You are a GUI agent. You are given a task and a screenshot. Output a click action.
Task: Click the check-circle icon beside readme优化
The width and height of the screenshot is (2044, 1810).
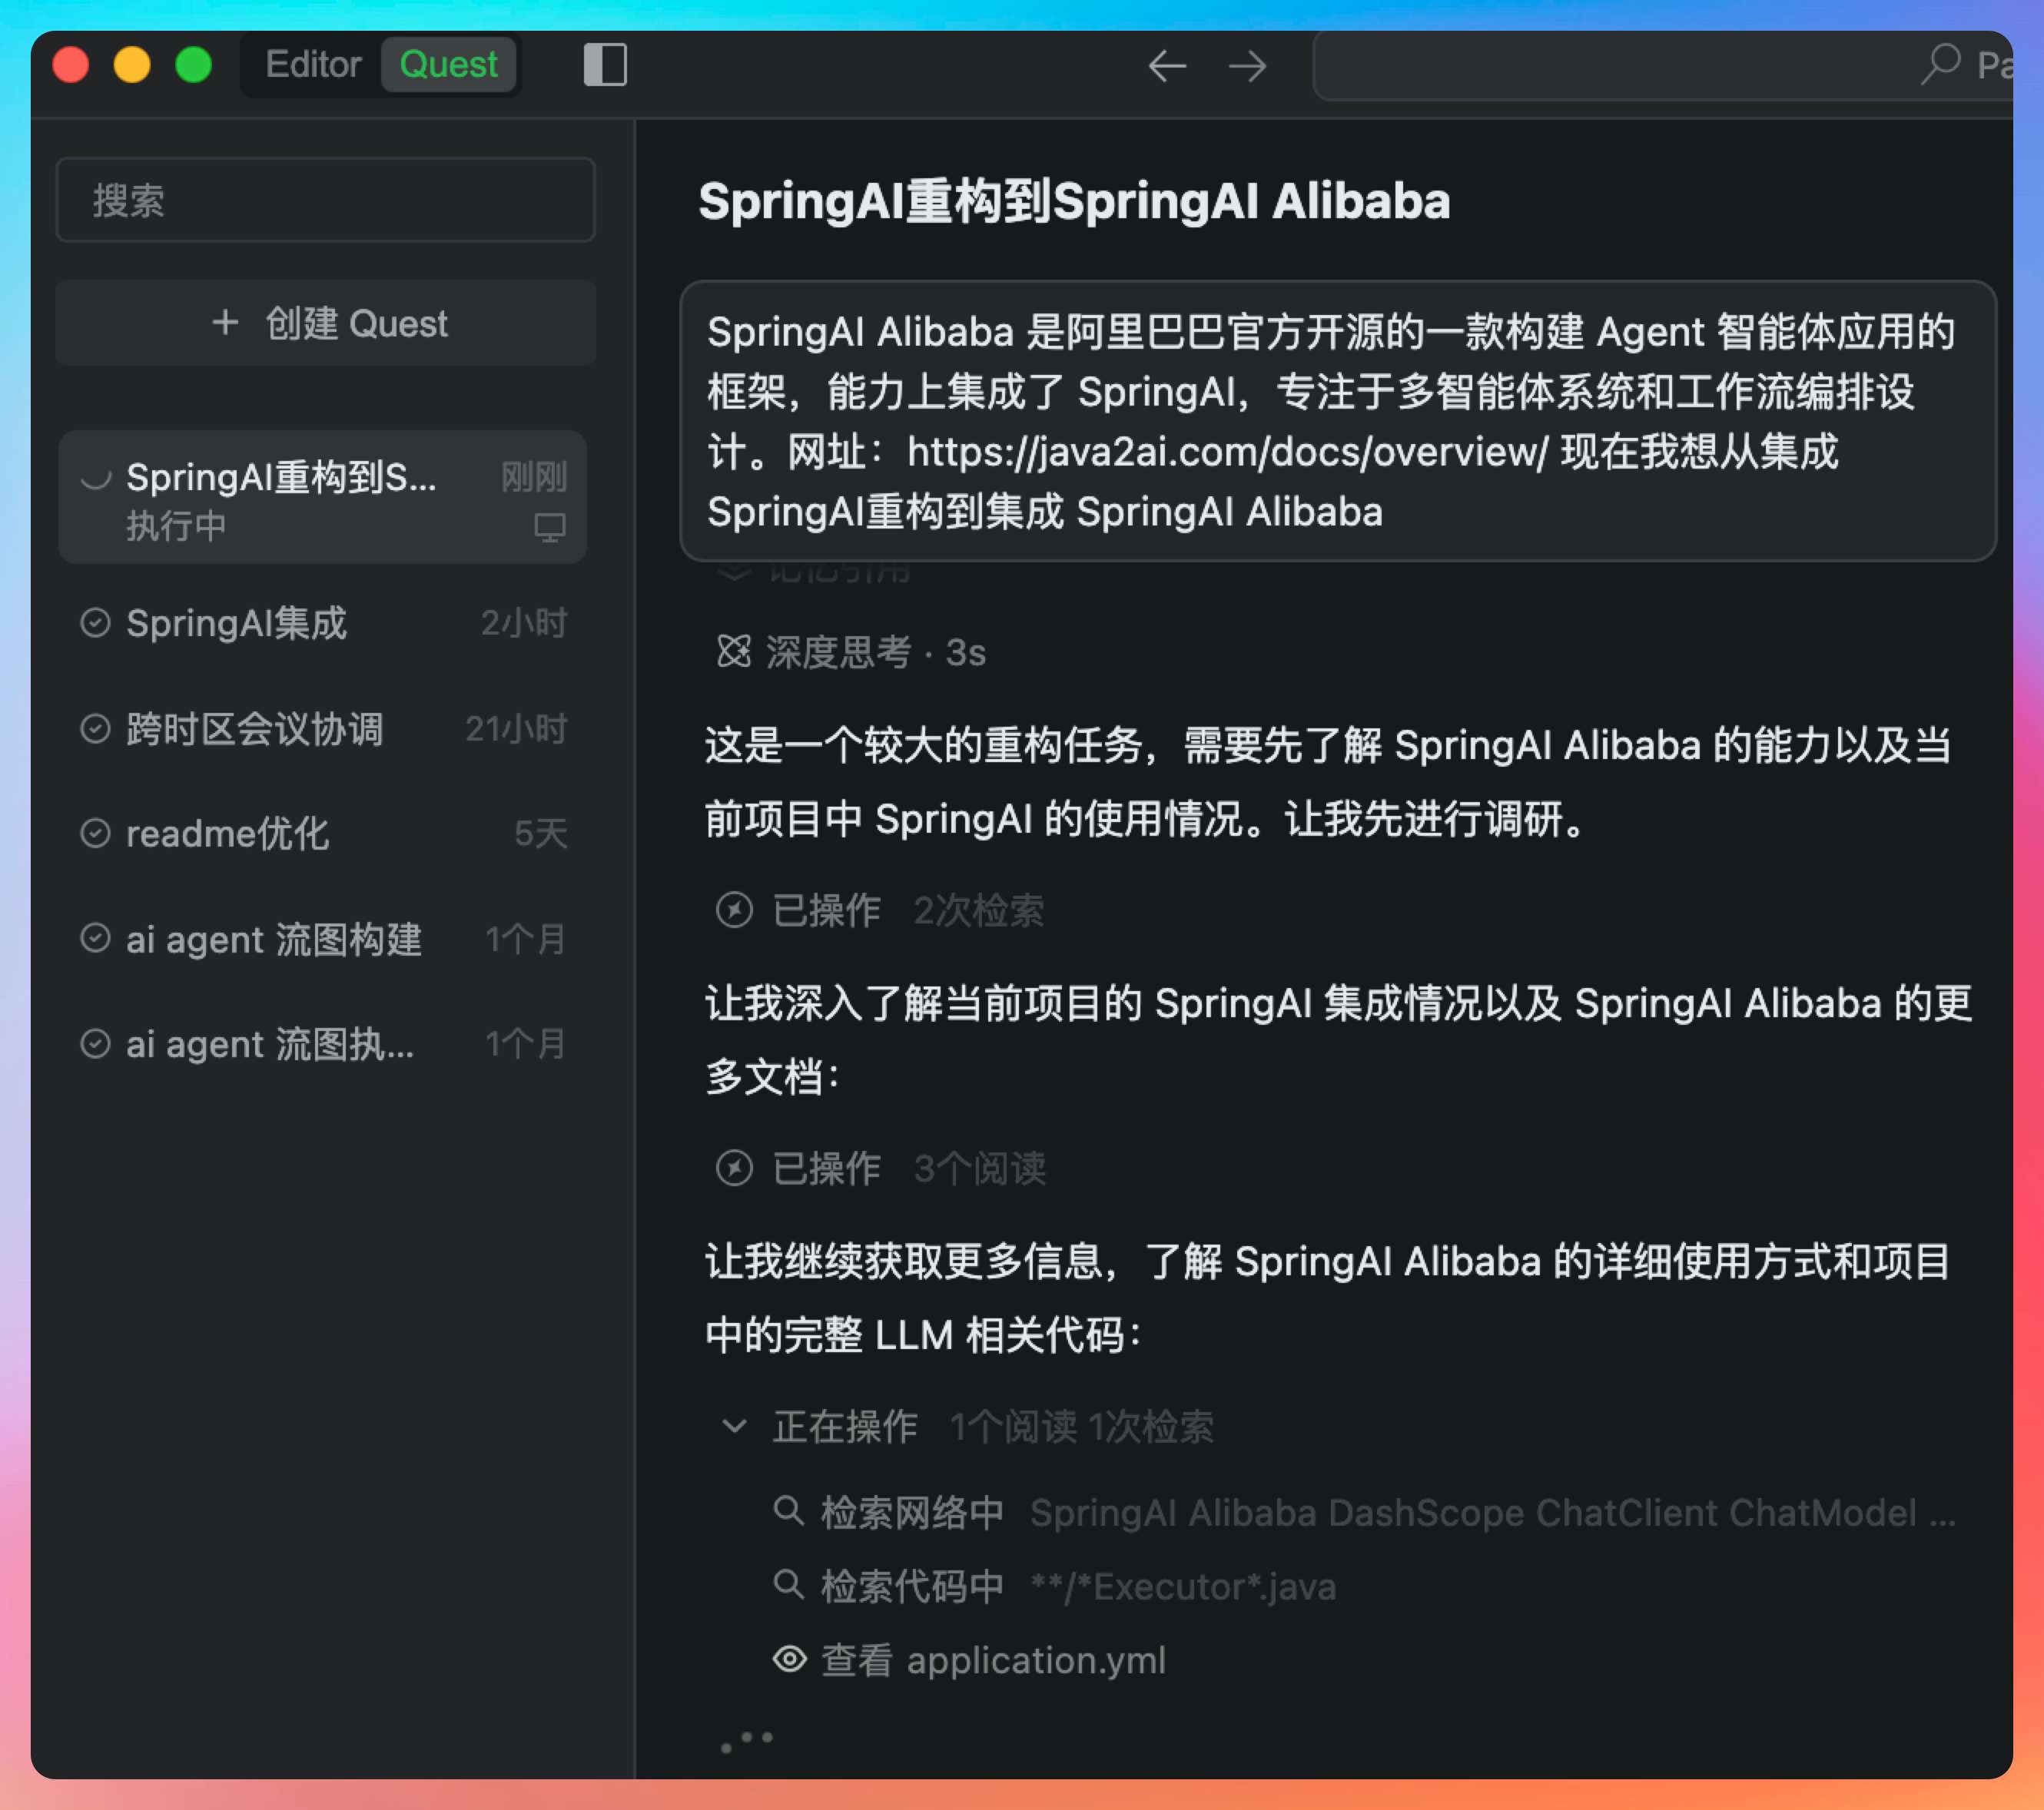(95, 833)
